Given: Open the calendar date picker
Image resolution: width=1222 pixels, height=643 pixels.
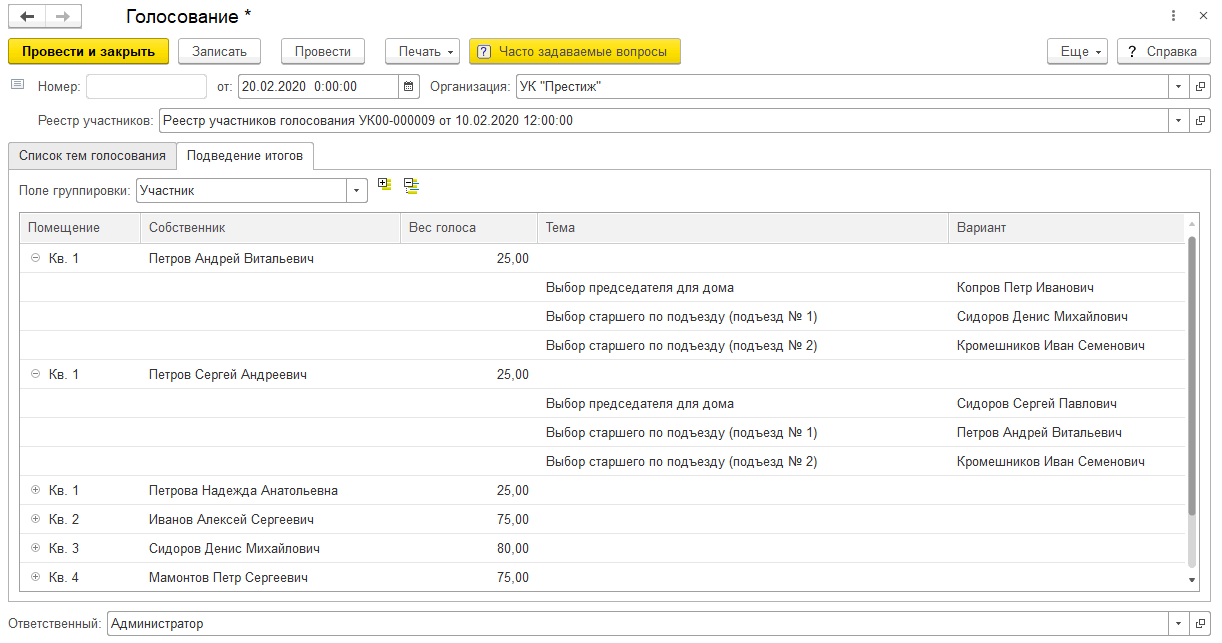Looking at the screenshot, I should click(408, 87).
